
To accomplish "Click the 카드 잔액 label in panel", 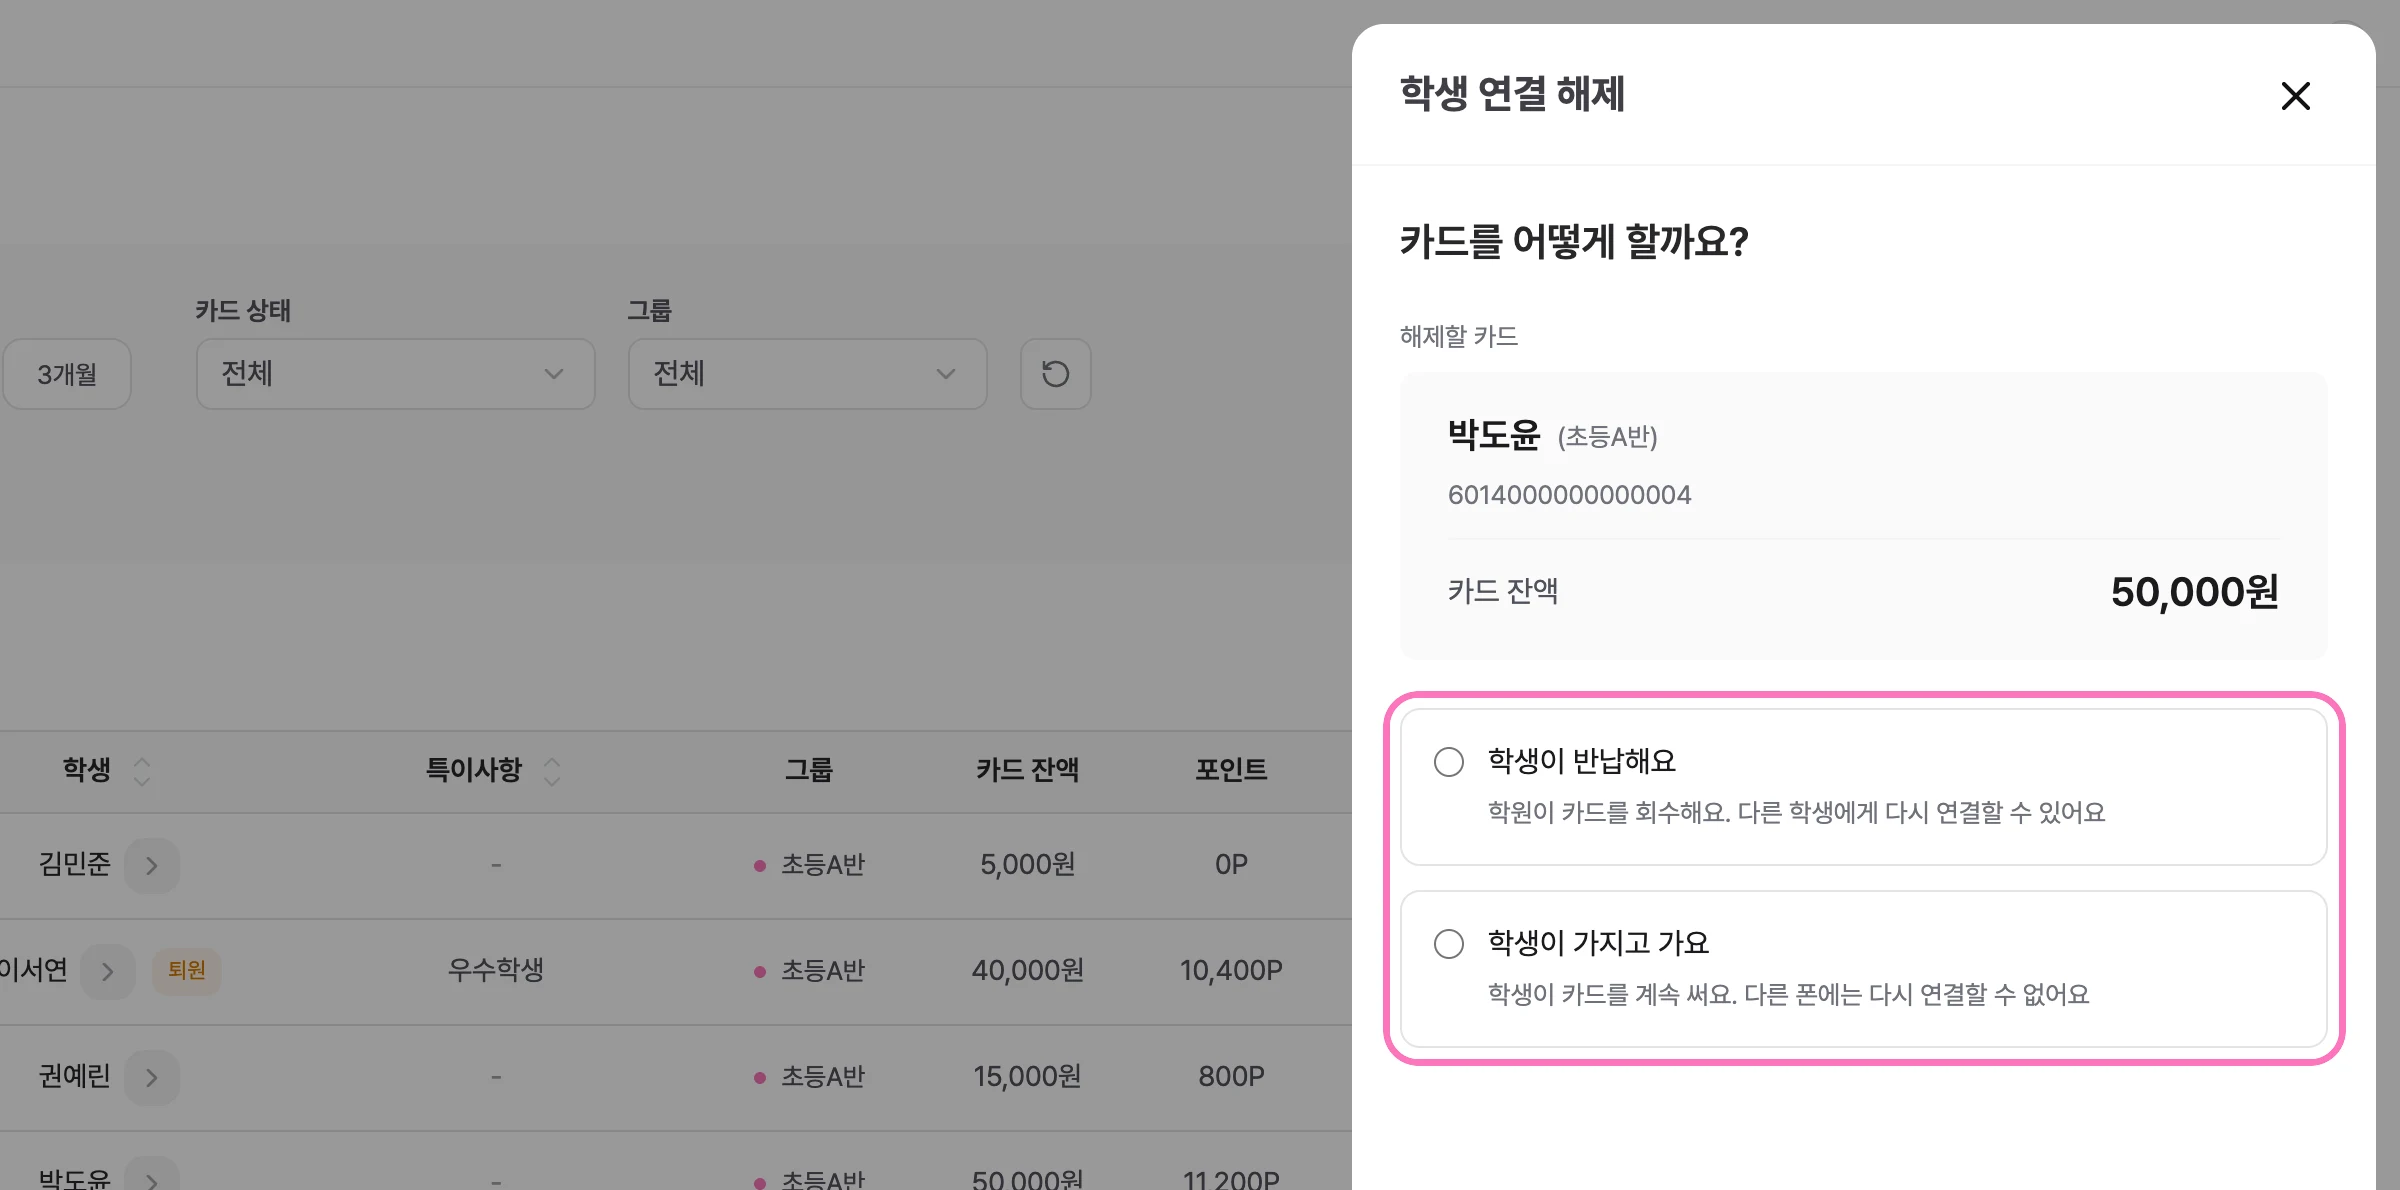I will (x=1503, y=591).
